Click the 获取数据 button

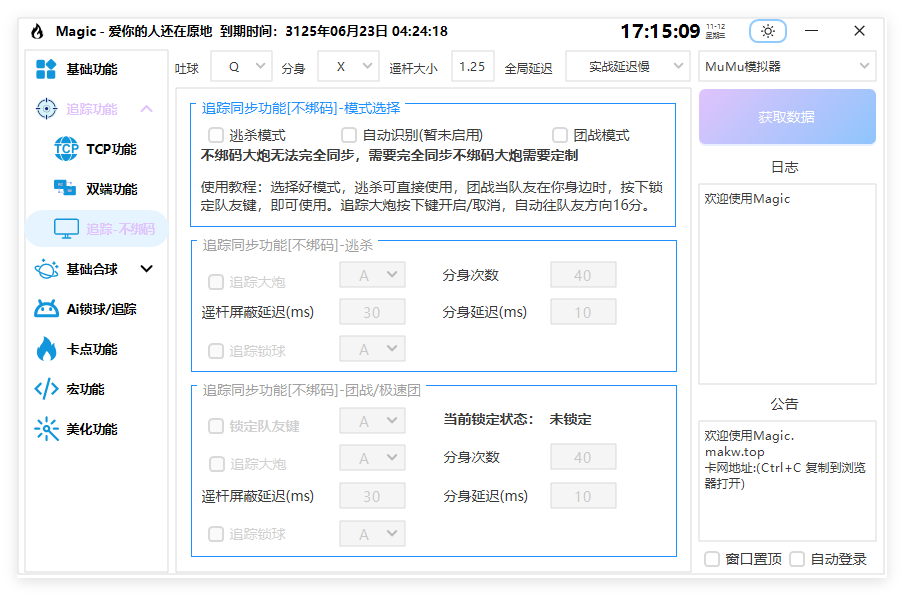pos(787,116)
